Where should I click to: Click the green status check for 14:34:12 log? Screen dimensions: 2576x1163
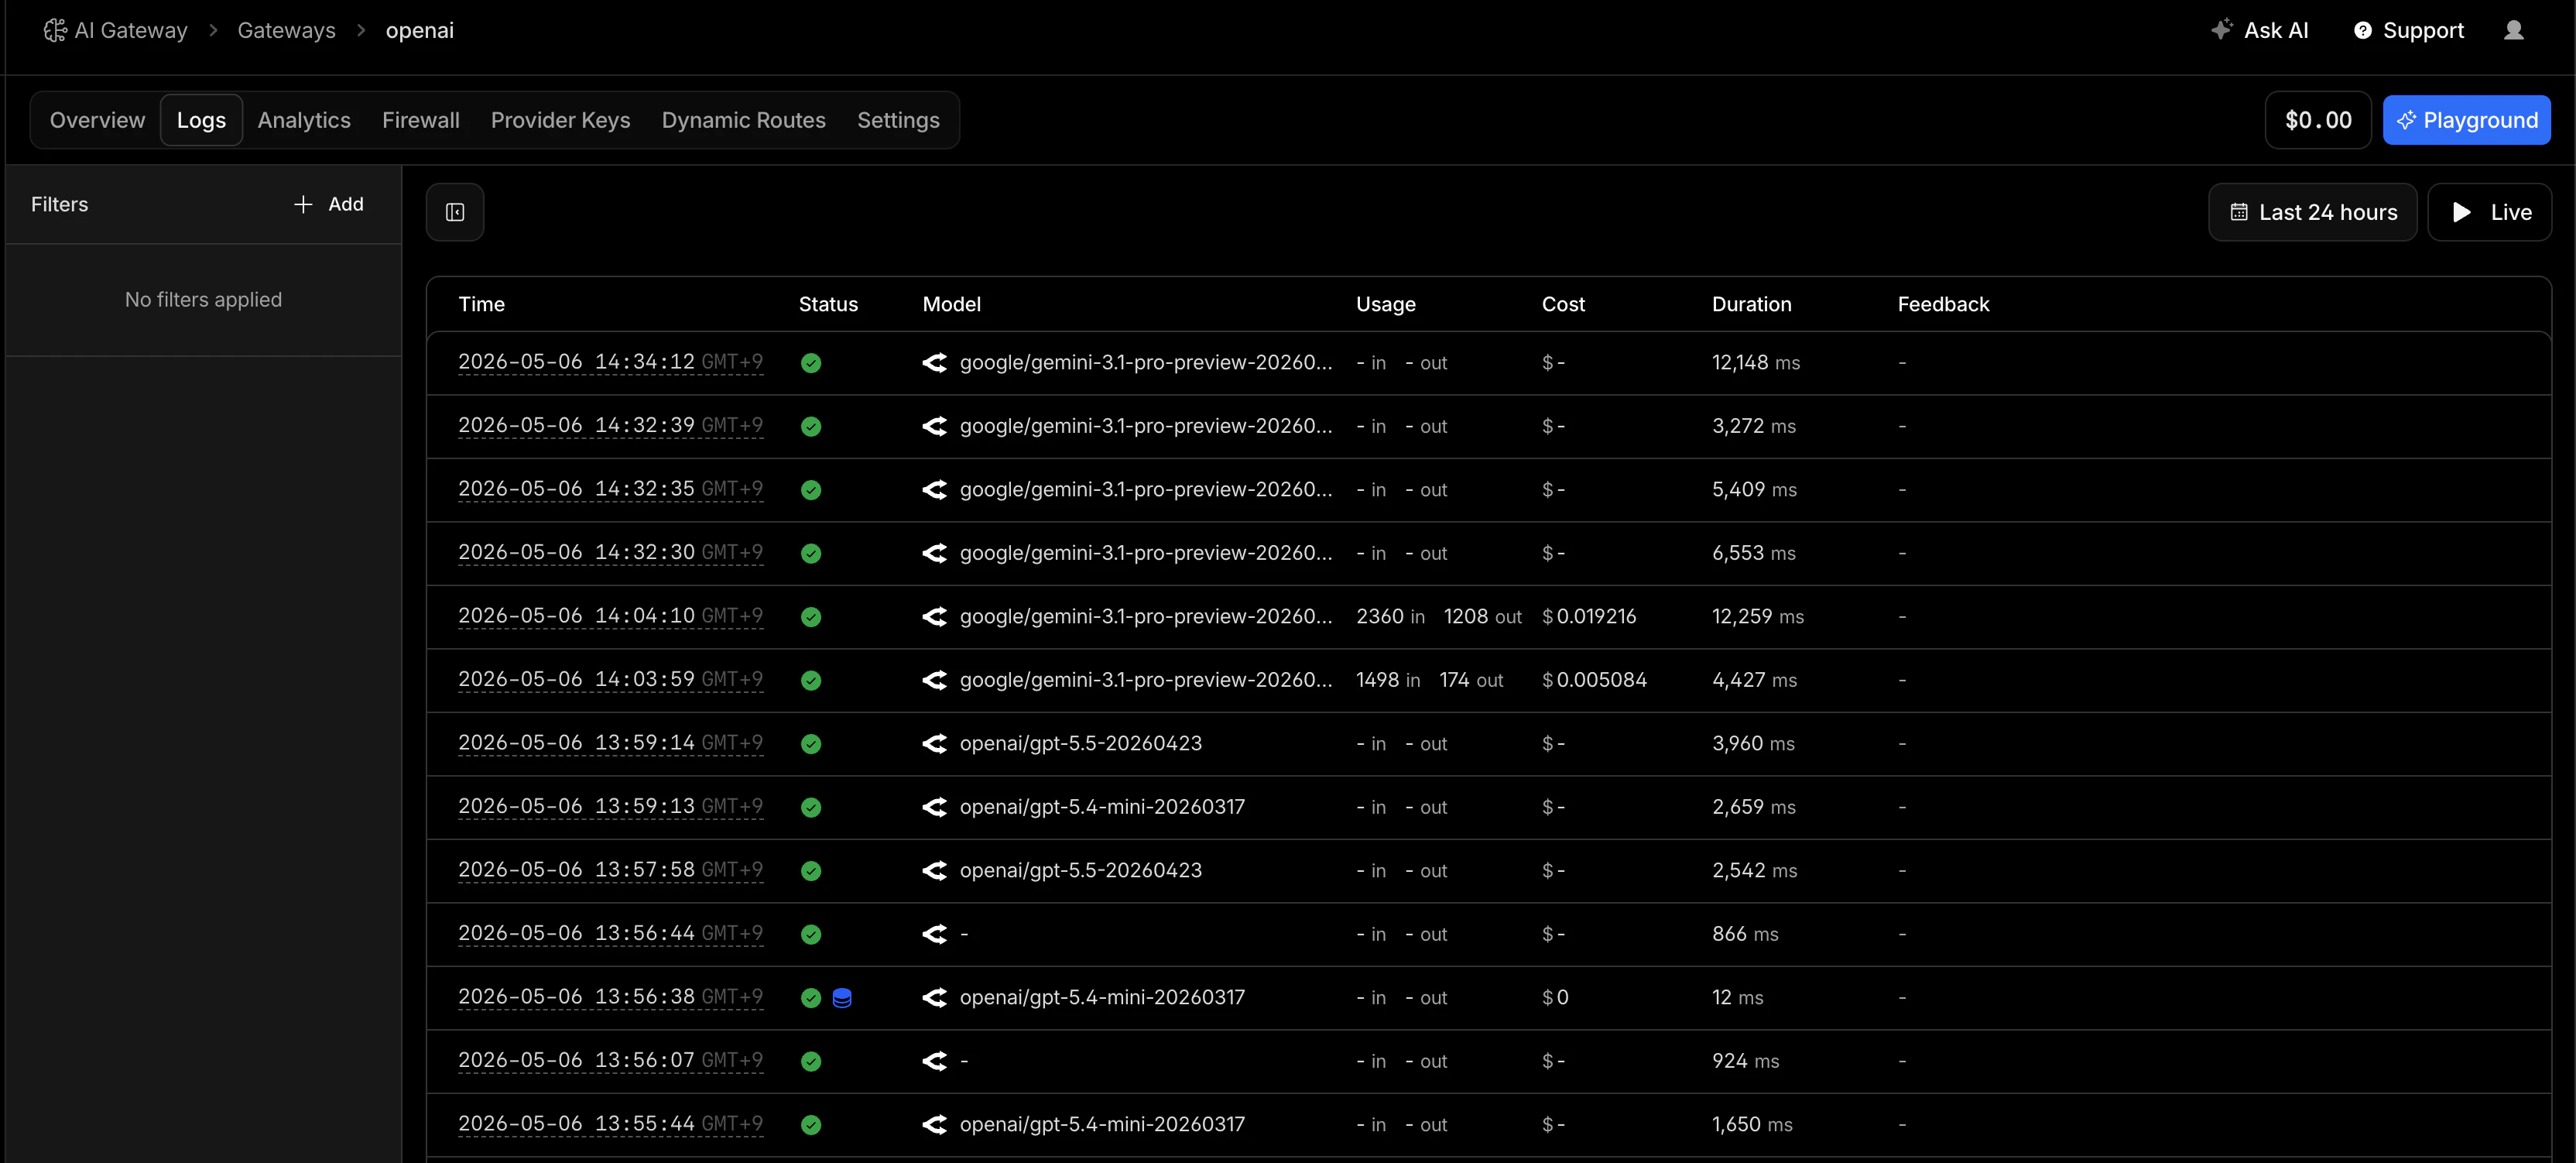click(x=811, y=363)
